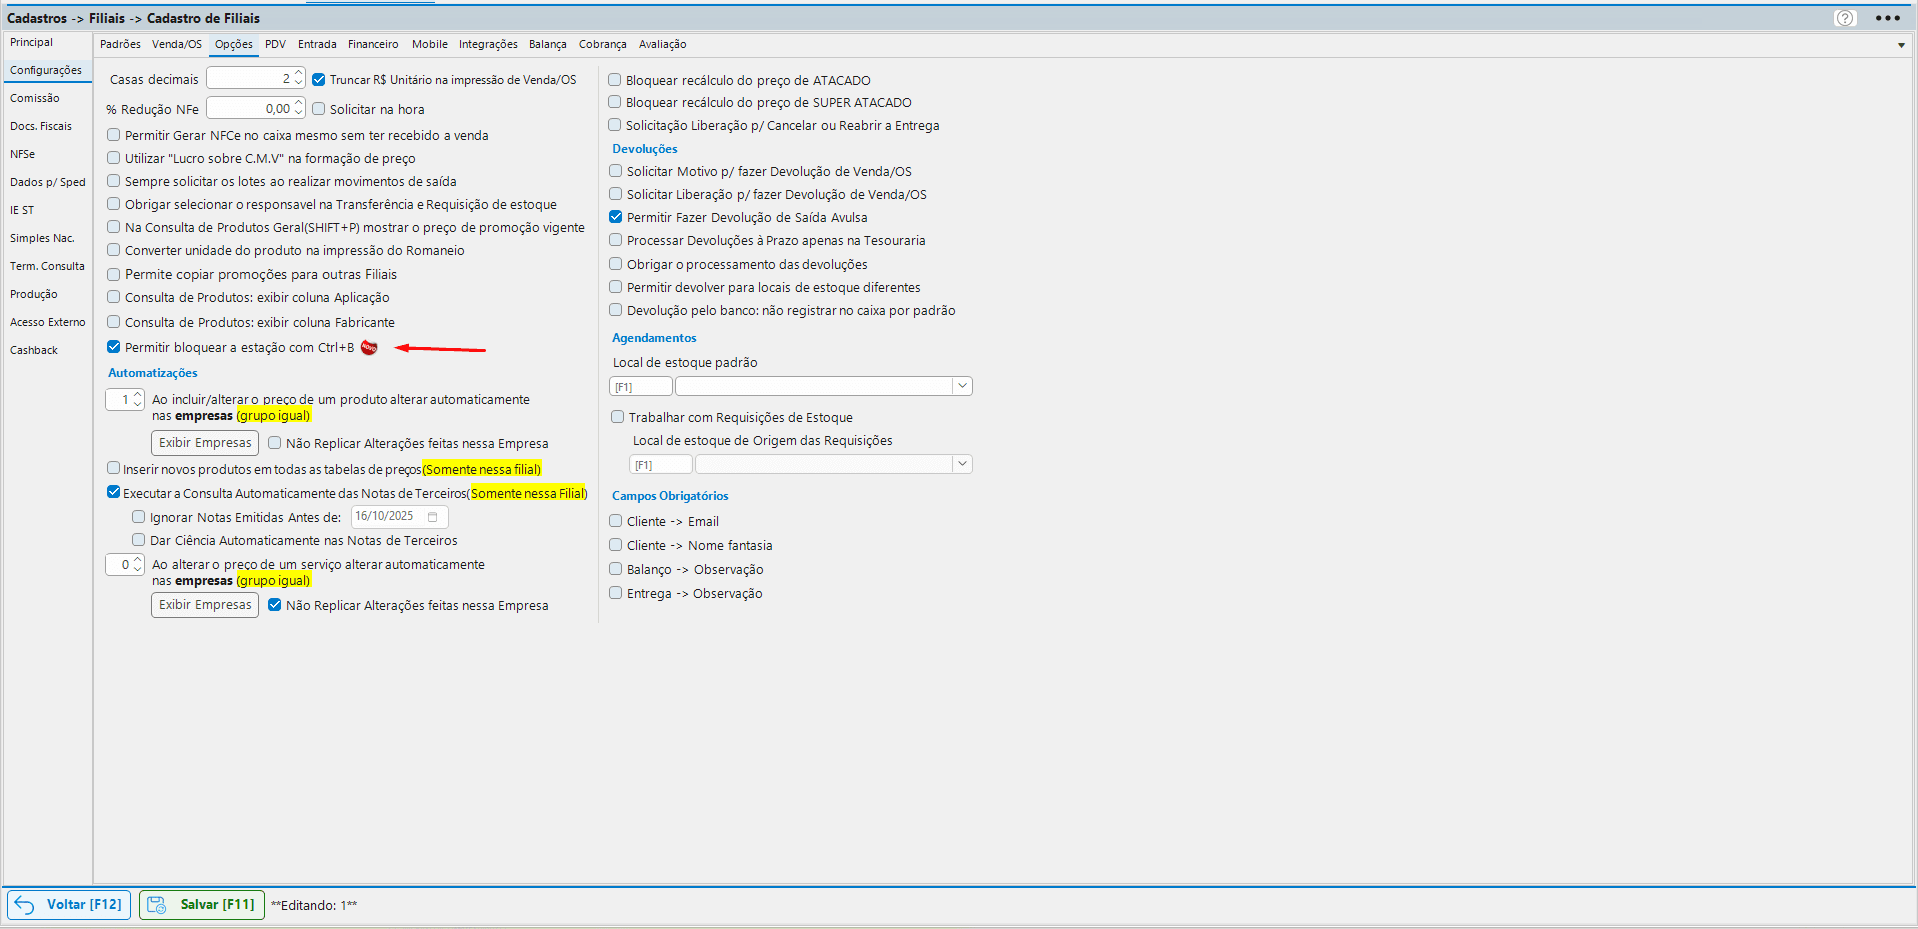Select Principal in the side menu
This screenshot has height=929, width=1918.
(x=32, y=42)
